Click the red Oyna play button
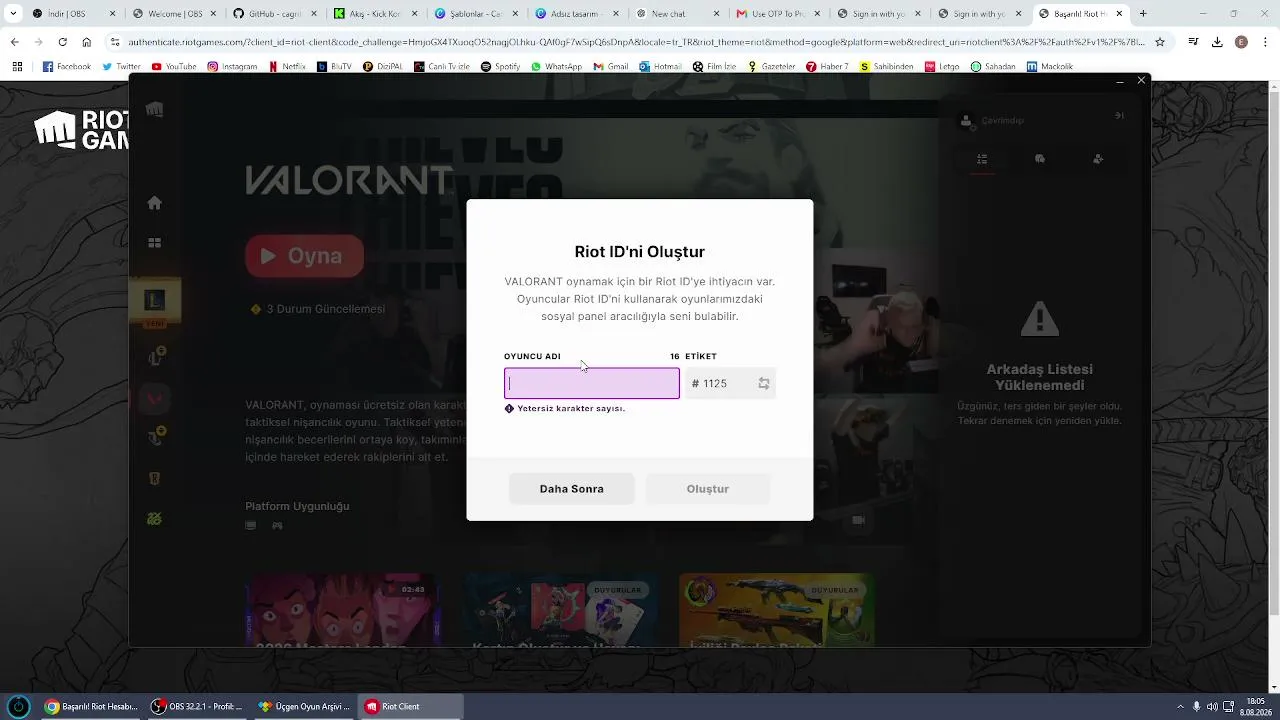Screen dimensions: 1280x720 point(304,256)
